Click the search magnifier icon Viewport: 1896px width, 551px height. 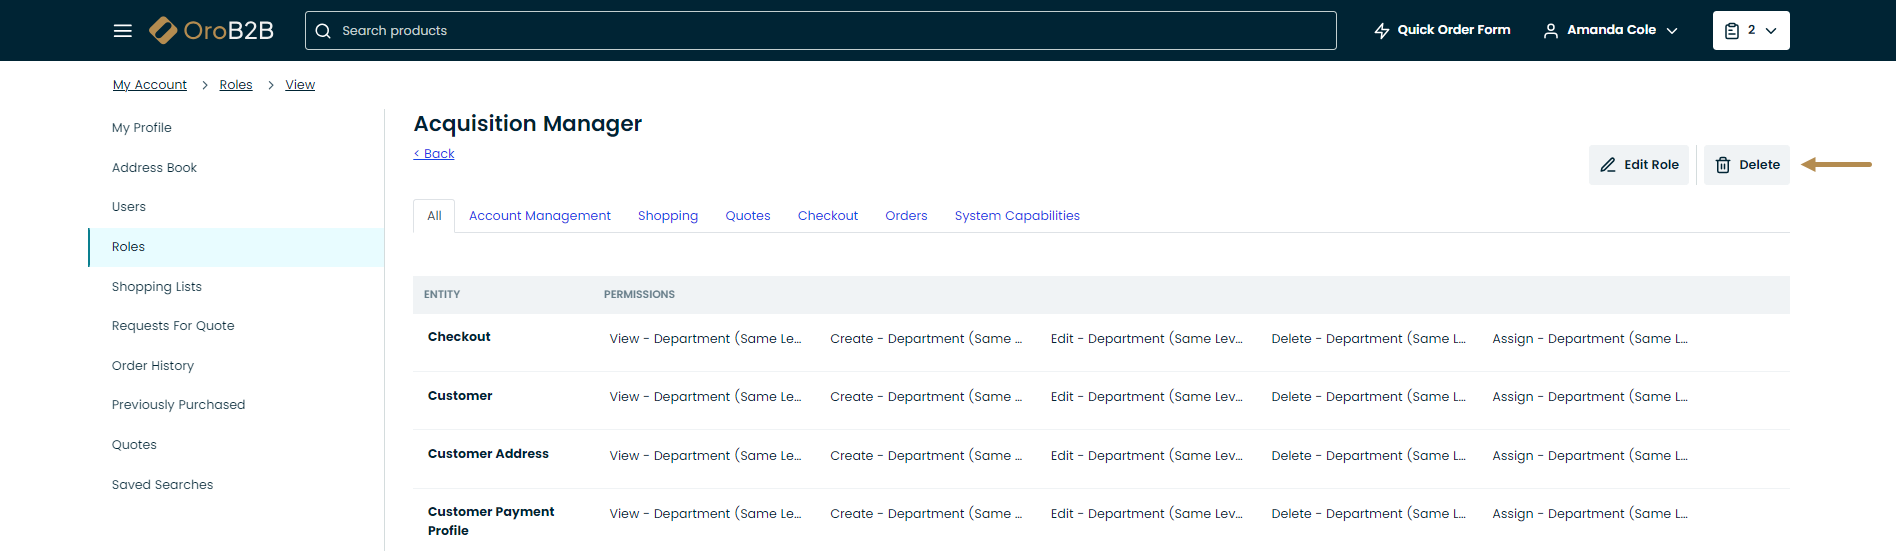(x=323, y=31)
